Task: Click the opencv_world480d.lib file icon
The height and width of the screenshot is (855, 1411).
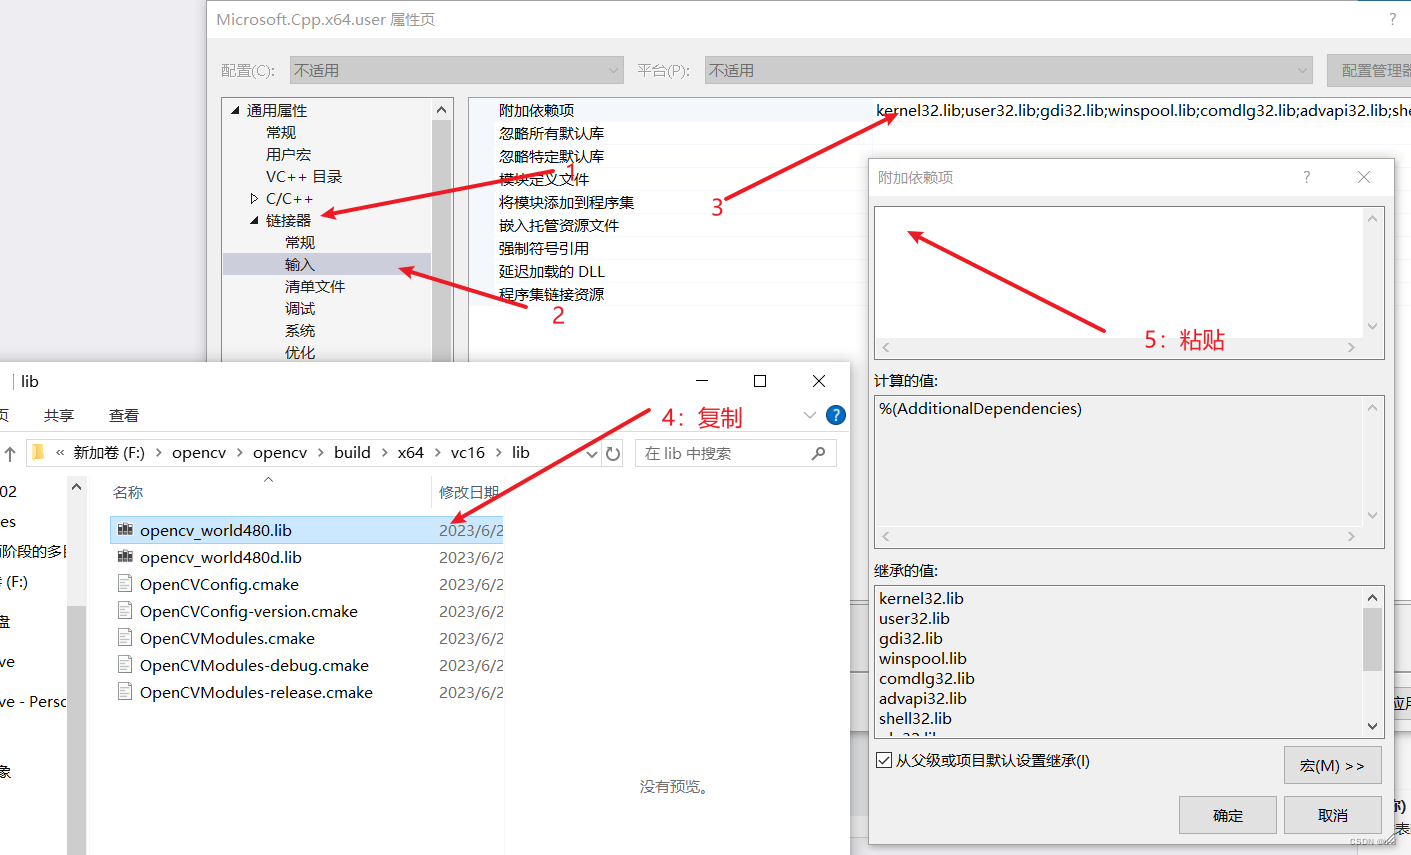Action: click(125, 556)
